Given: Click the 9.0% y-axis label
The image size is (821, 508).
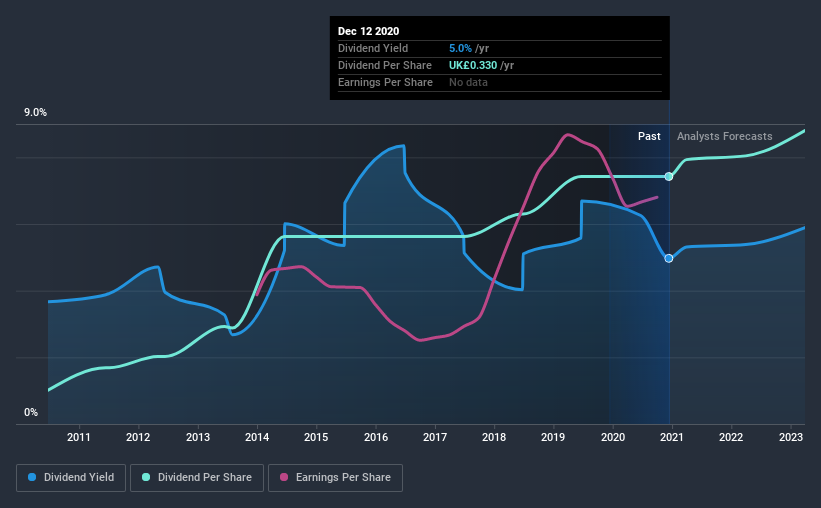Looking at the screenshot, I should tap(36, 113).
